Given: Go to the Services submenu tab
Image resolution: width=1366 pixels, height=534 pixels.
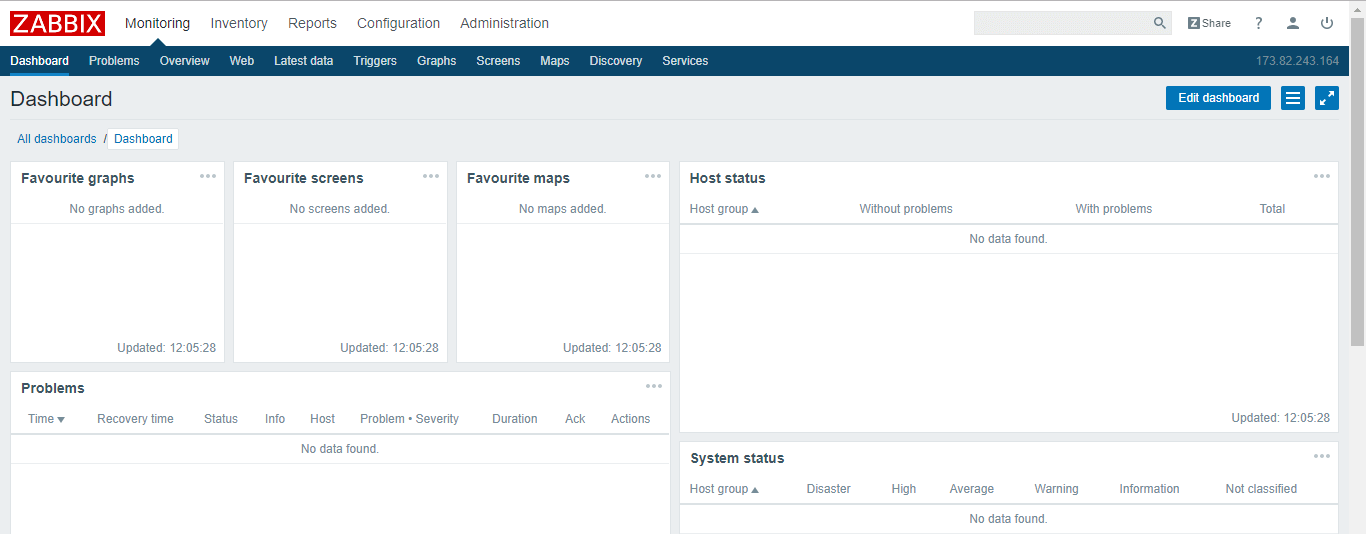Looking at the screenshot, I should [685, 61].
